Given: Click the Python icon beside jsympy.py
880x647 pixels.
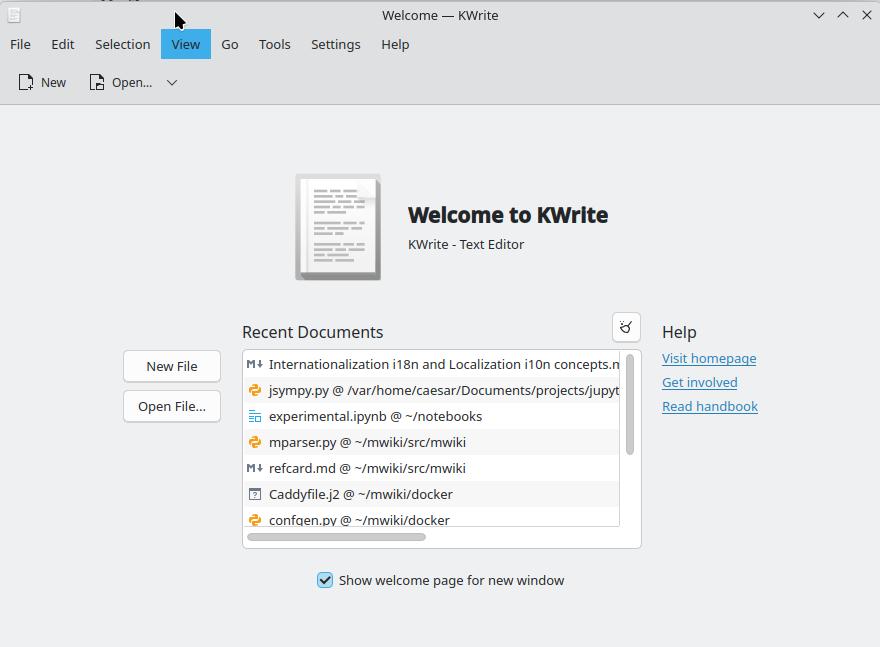Looking at the screenshot, I should pos(255,391).
